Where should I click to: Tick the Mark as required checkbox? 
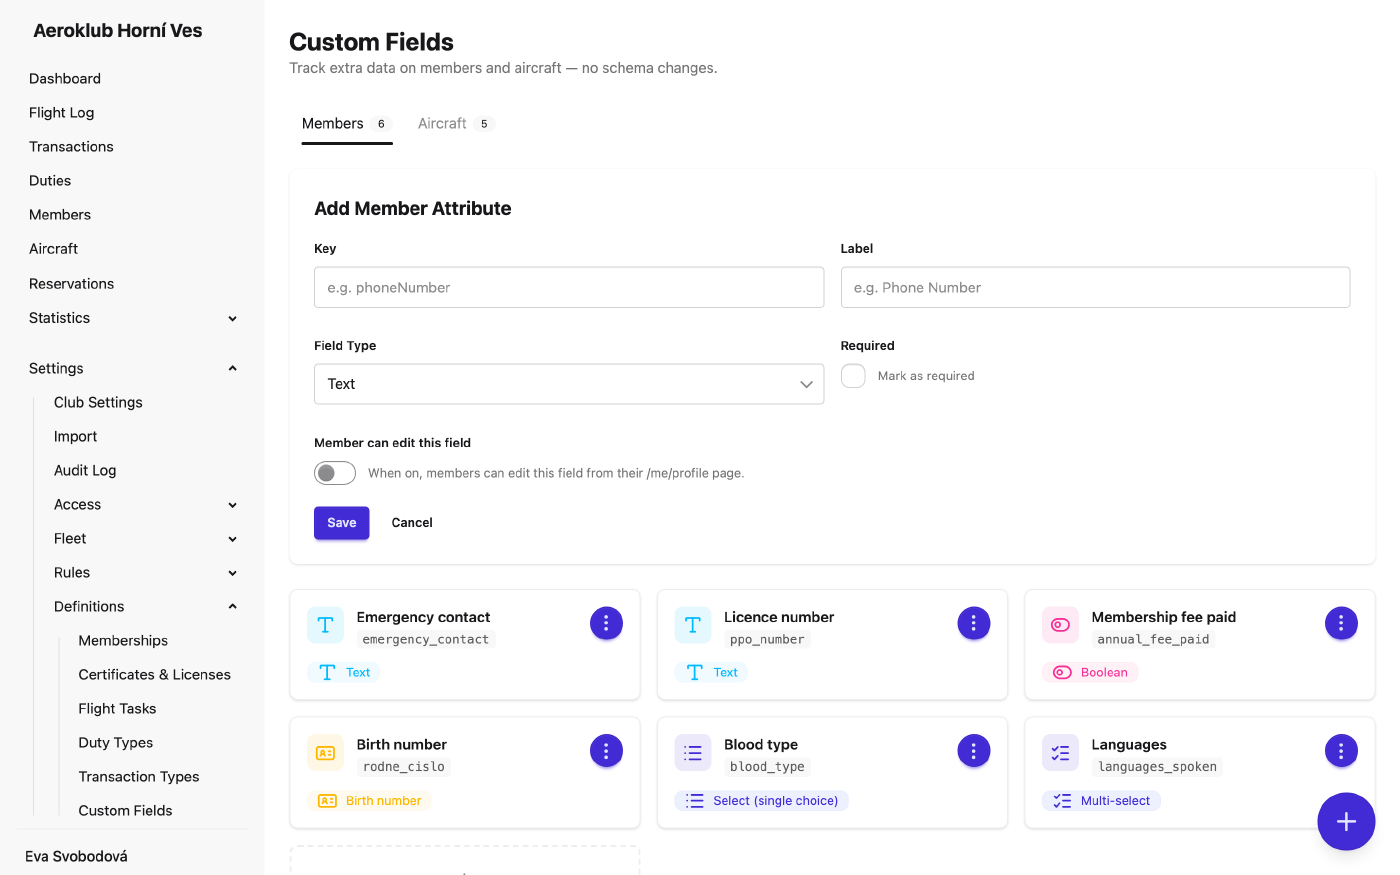853,376
